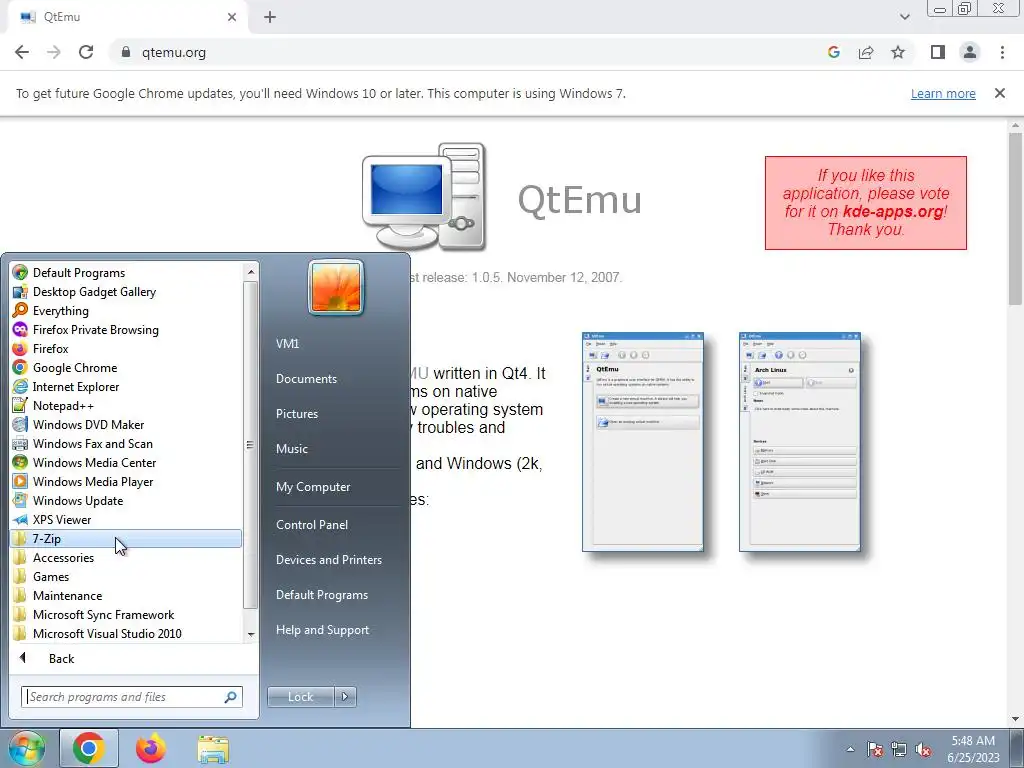Viewport: 1024px width, 768px height.
Task: Click the programs list scroll down arrow
Action: (x=251, y=635)
